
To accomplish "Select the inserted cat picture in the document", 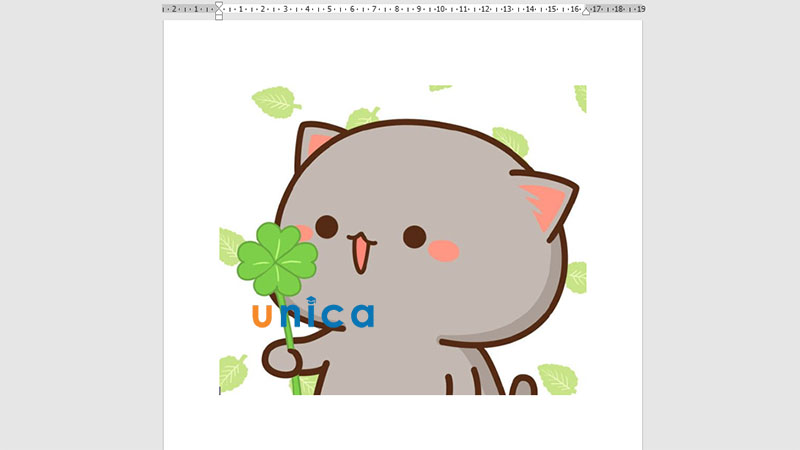I will coord(403,240).
